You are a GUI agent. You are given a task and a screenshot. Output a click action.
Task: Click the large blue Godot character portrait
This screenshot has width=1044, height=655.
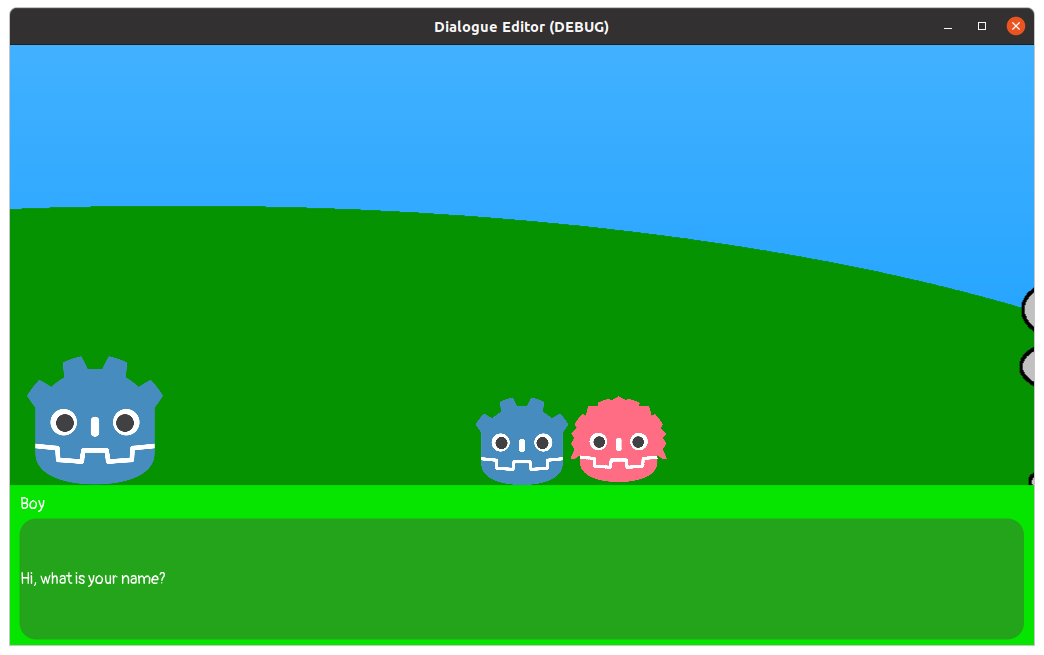[95, 420]
